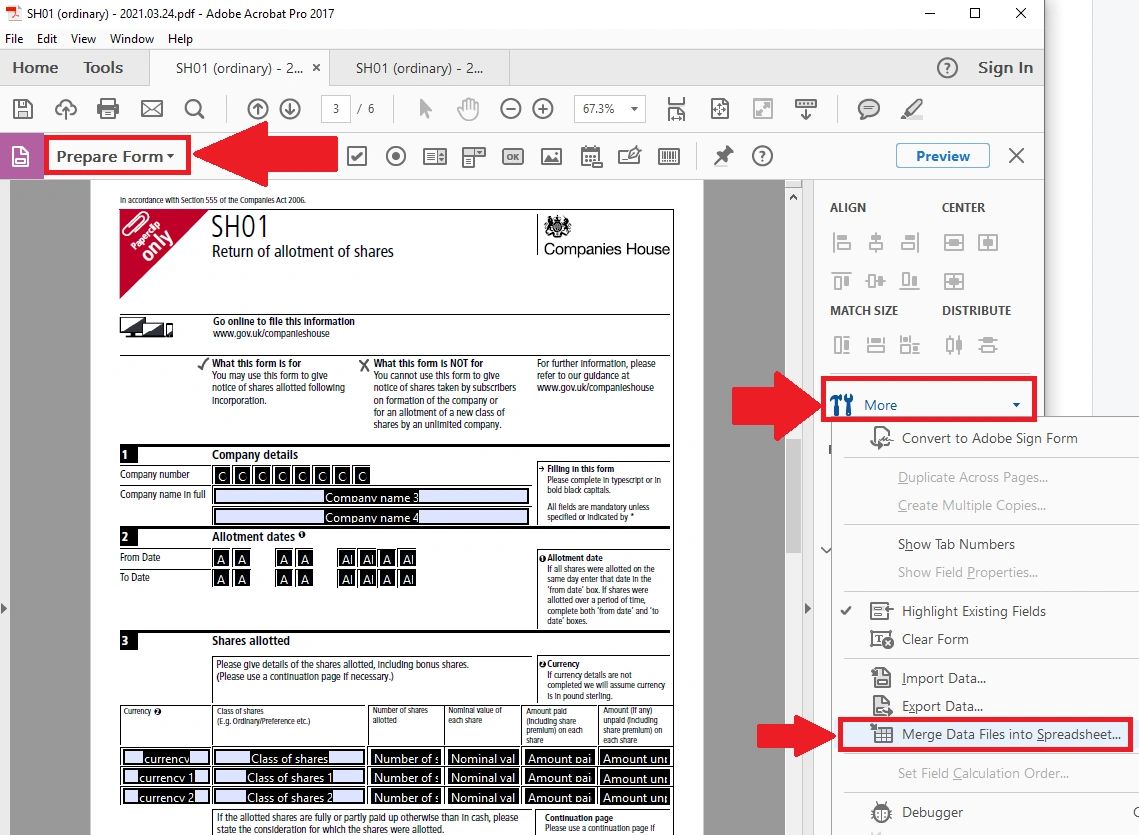Choose Import Data option
The image size is (1139, 835).
click(943, 679)
